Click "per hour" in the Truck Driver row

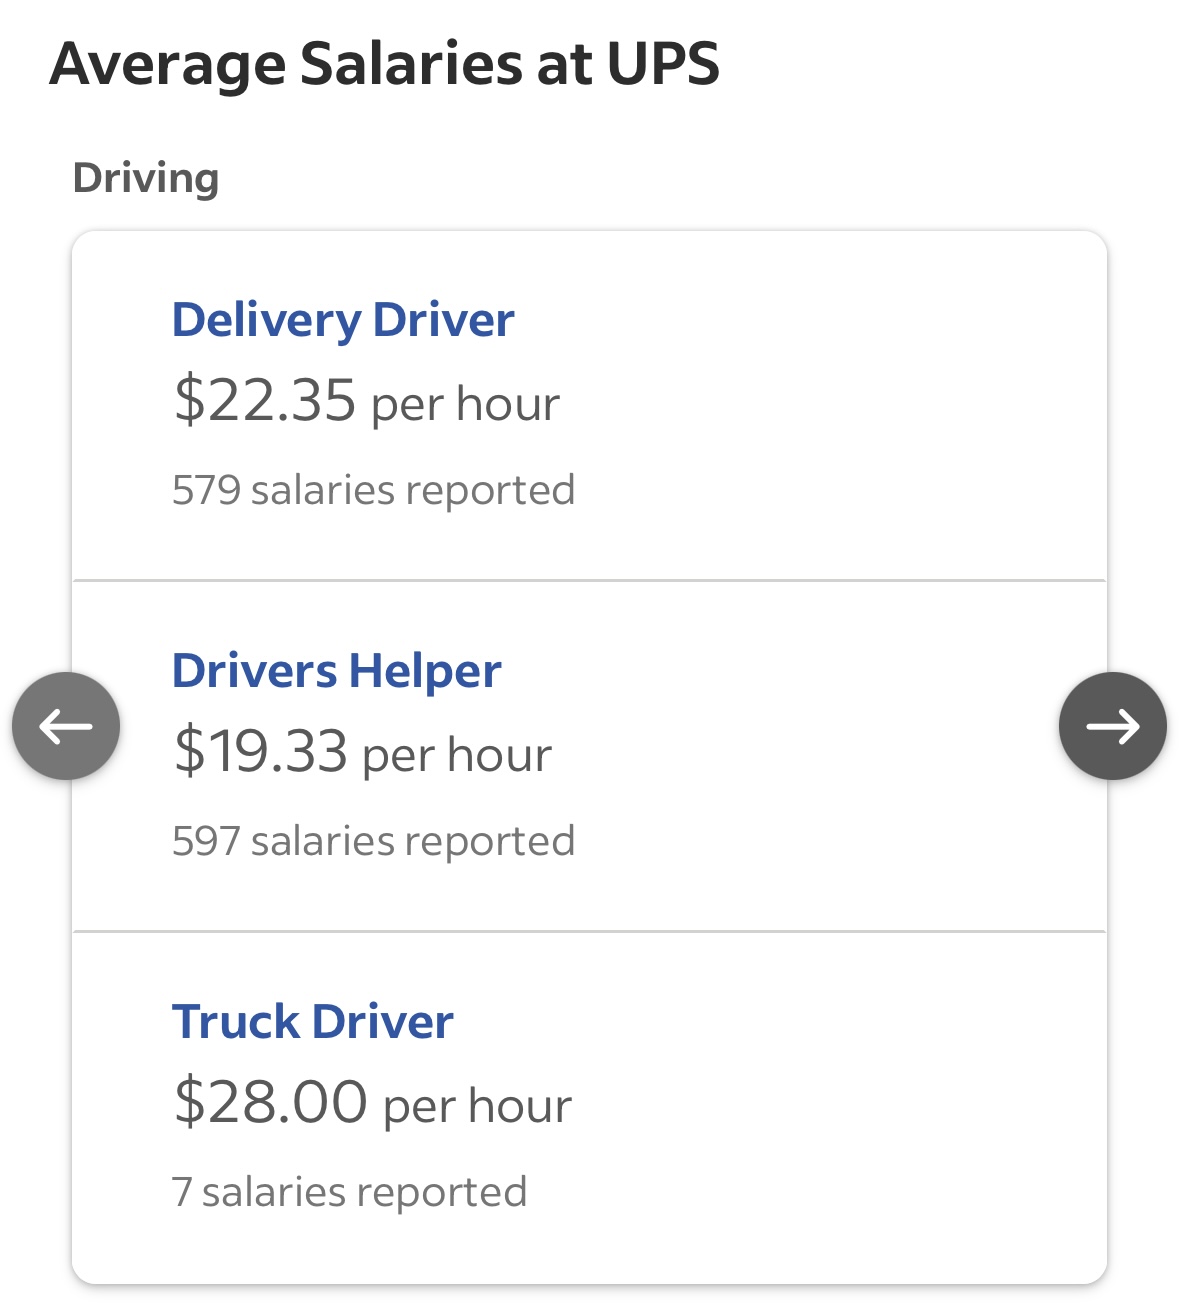[477, 1106]
